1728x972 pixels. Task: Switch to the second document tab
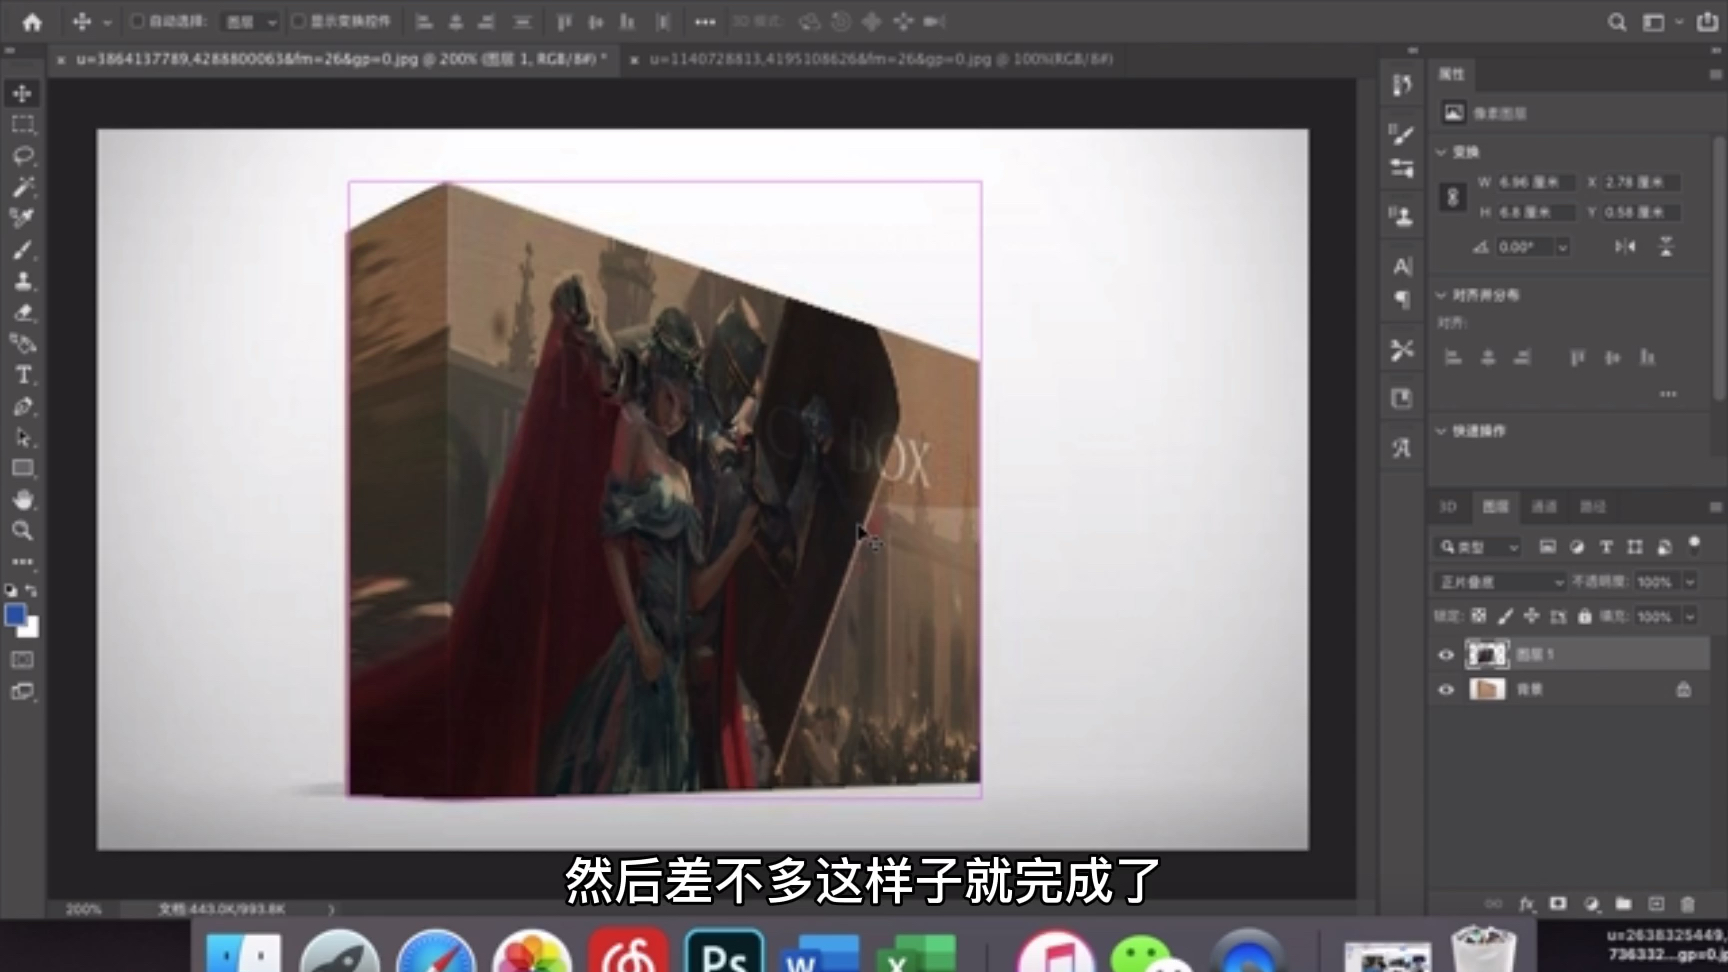[x=880, y=59]
